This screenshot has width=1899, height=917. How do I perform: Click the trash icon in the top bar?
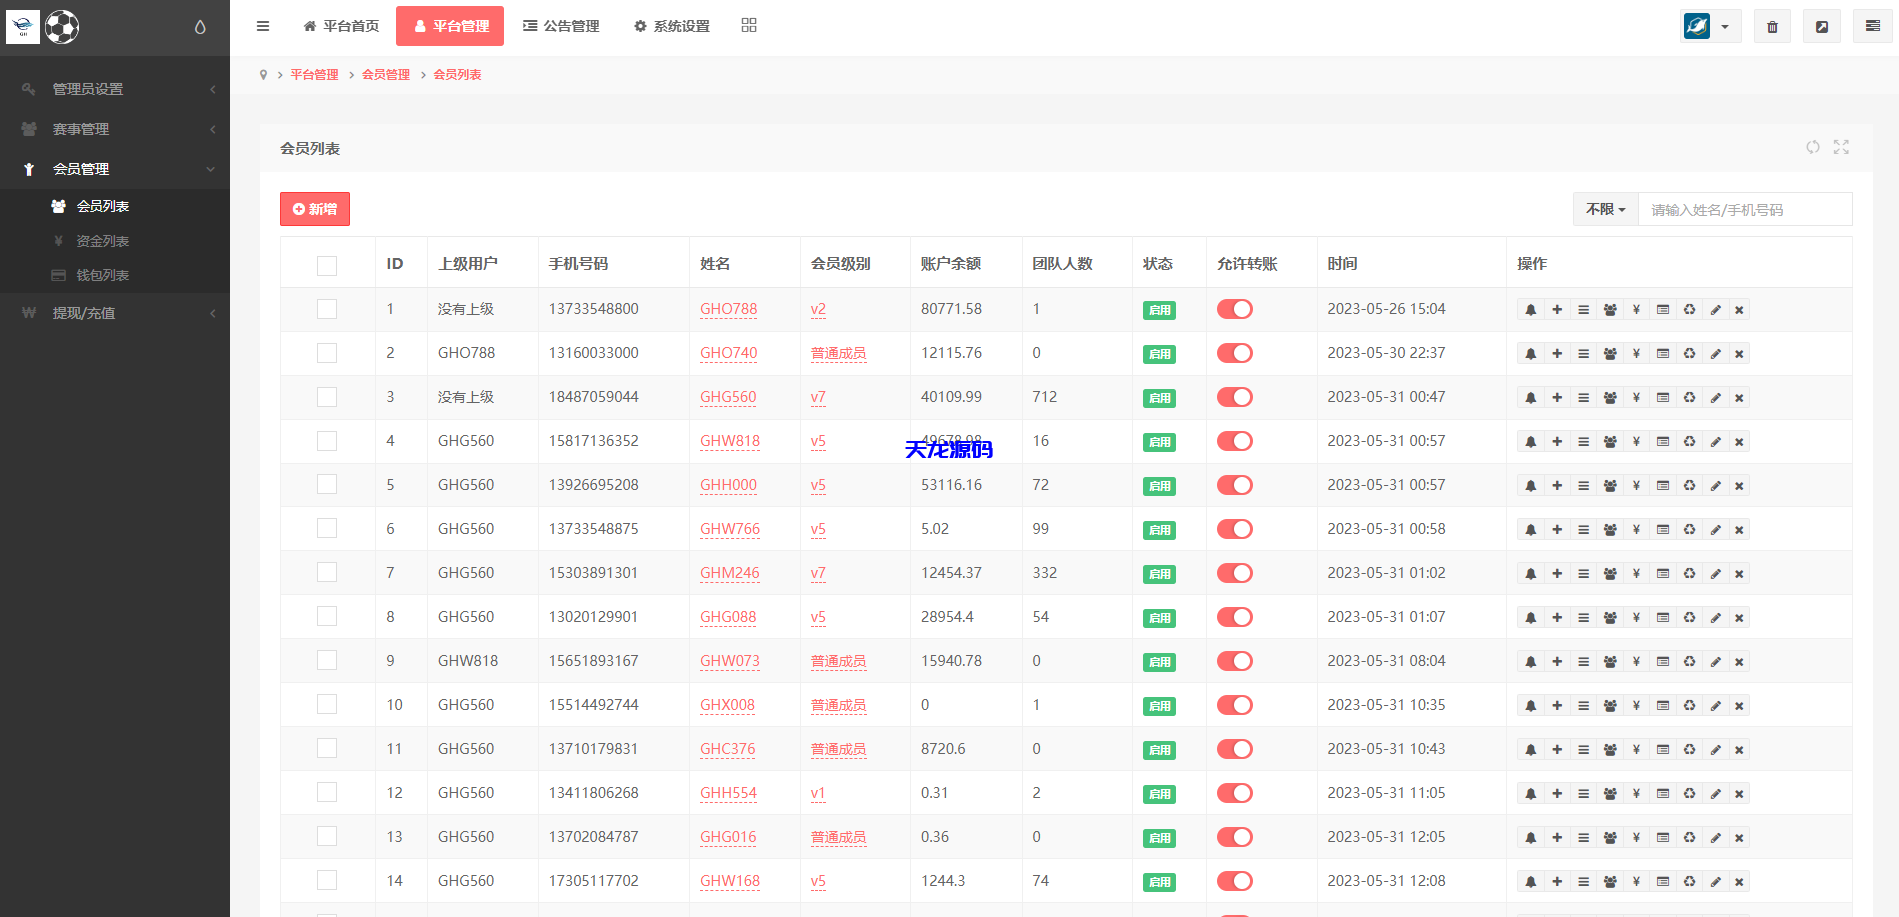(1771, 25)
